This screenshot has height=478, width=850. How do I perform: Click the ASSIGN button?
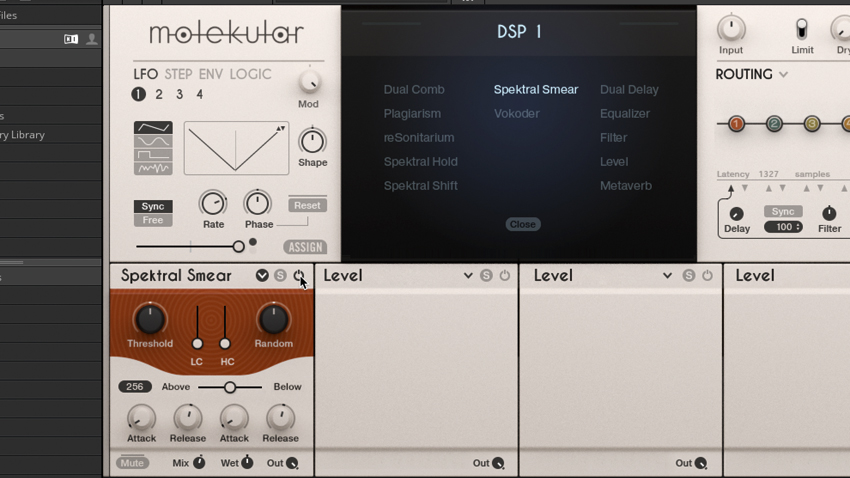pyautogui.click(x=305, y=247)
